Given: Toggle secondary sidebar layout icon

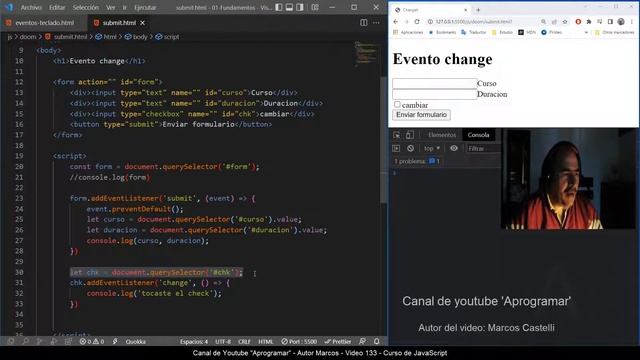Looking at the screenshot, I should [x=300, y=7].
